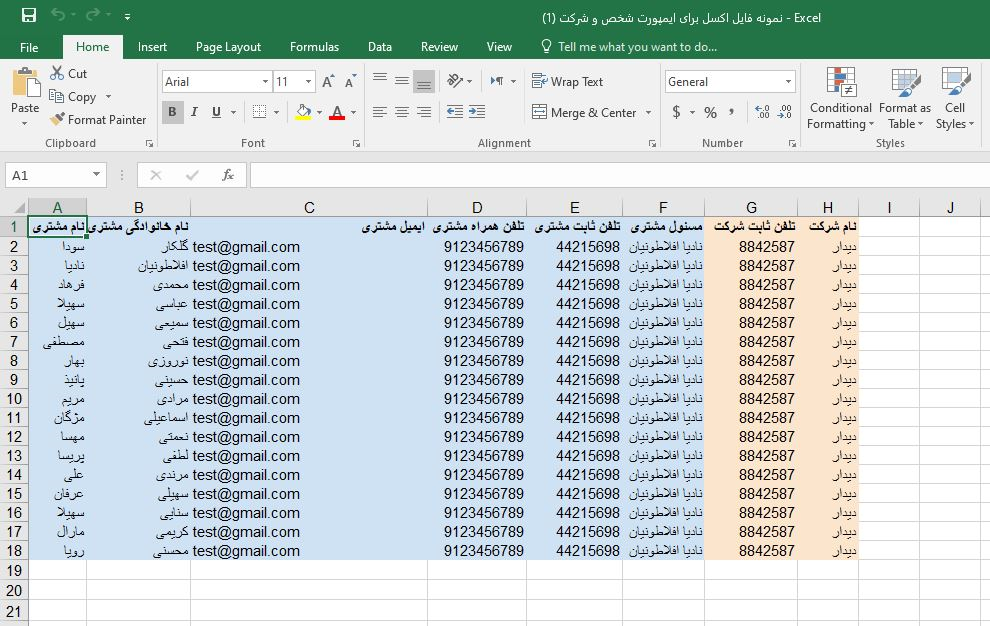This screenshot has width=990, height=626.
Task: Apply Percent Style number format
Action: [710, 113]
